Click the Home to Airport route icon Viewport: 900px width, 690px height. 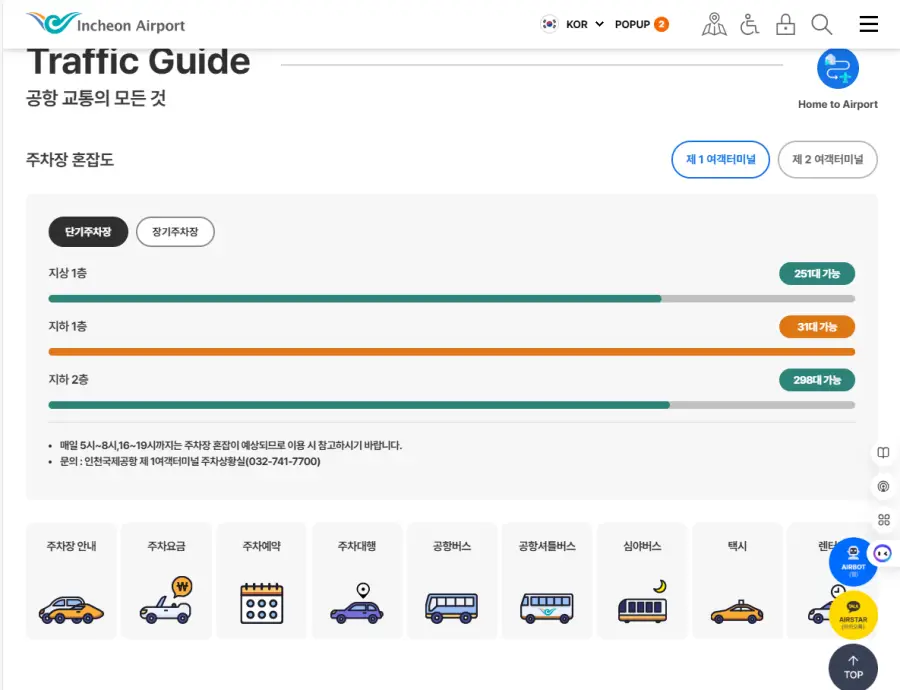[837, 68]
